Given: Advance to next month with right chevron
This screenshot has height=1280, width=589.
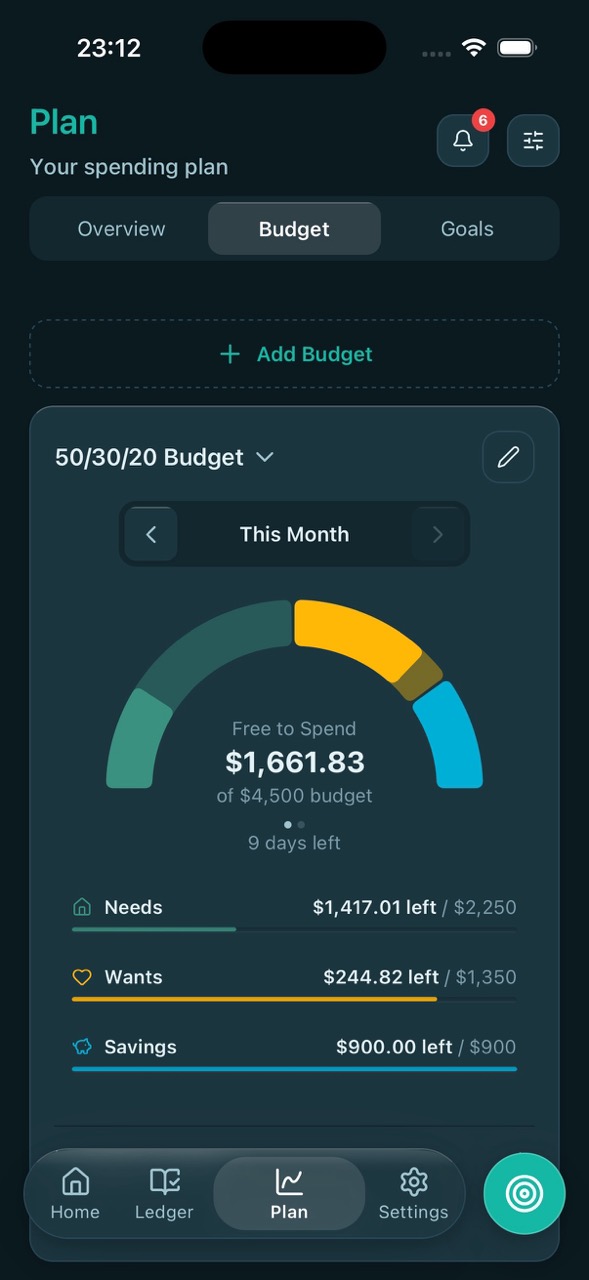Looking at the screenshot, I should 437,534.
